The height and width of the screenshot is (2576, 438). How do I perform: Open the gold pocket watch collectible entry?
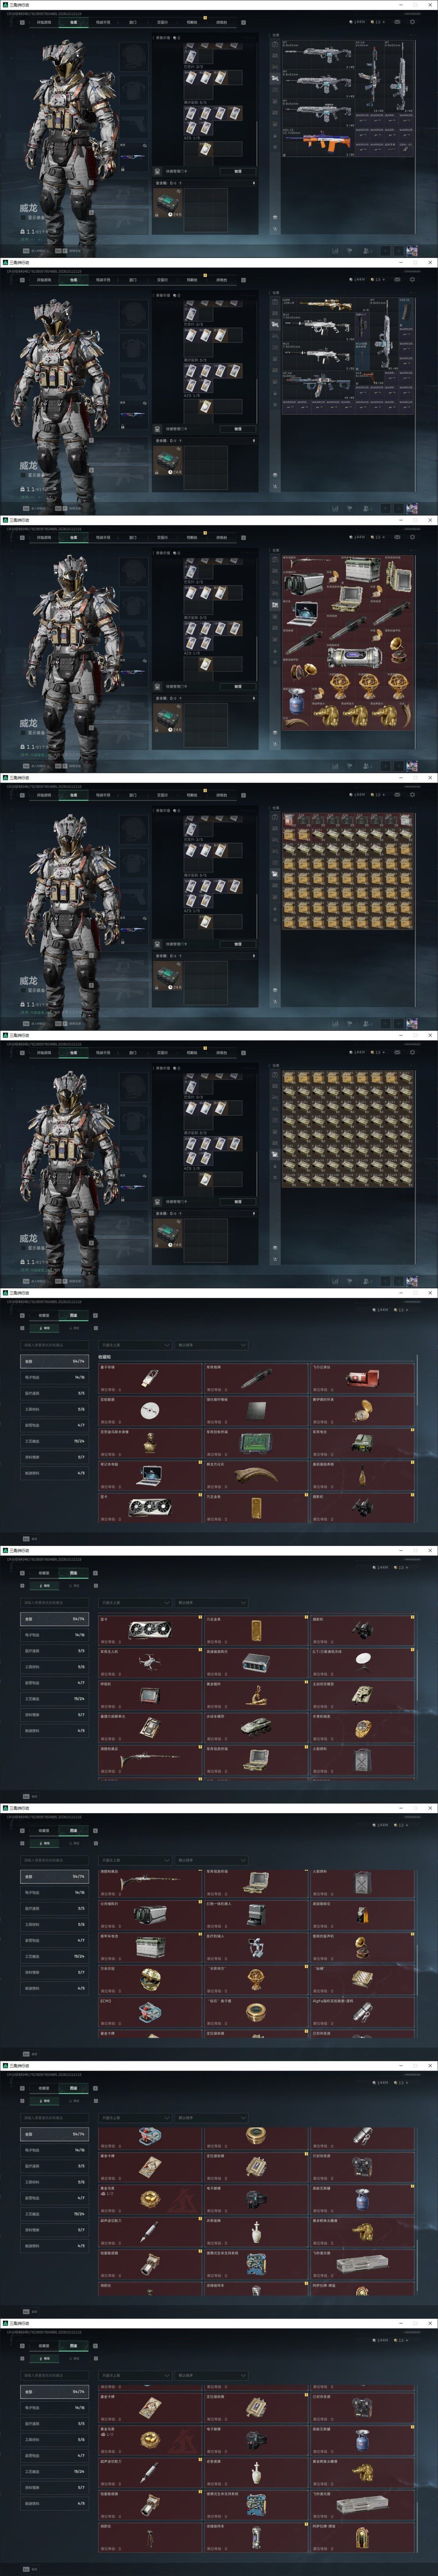362,1411
